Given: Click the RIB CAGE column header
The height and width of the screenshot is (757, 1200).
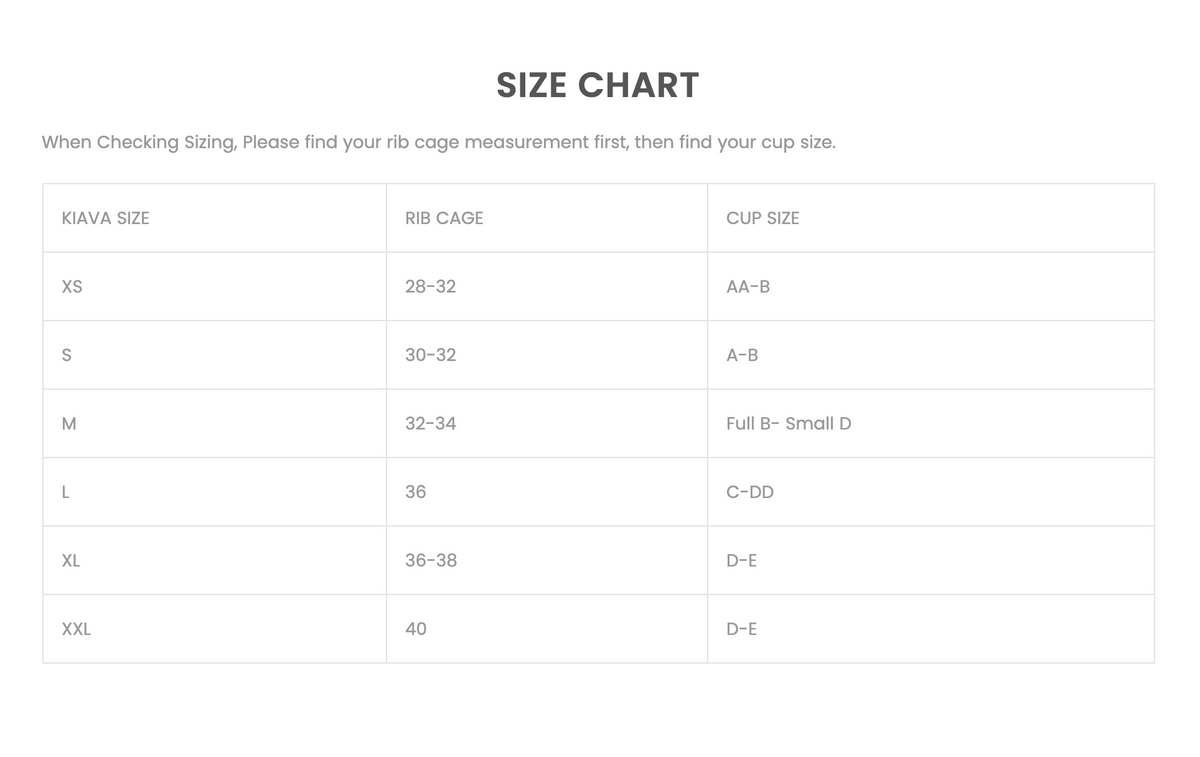Looking at the screenshot, I should (444, 218).
